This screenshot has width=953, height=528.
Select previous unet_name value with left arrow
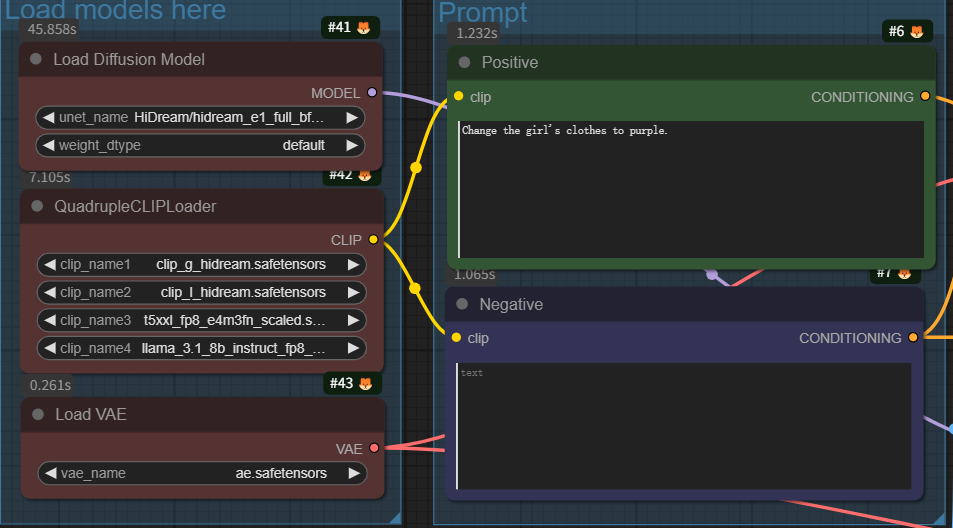49,117
